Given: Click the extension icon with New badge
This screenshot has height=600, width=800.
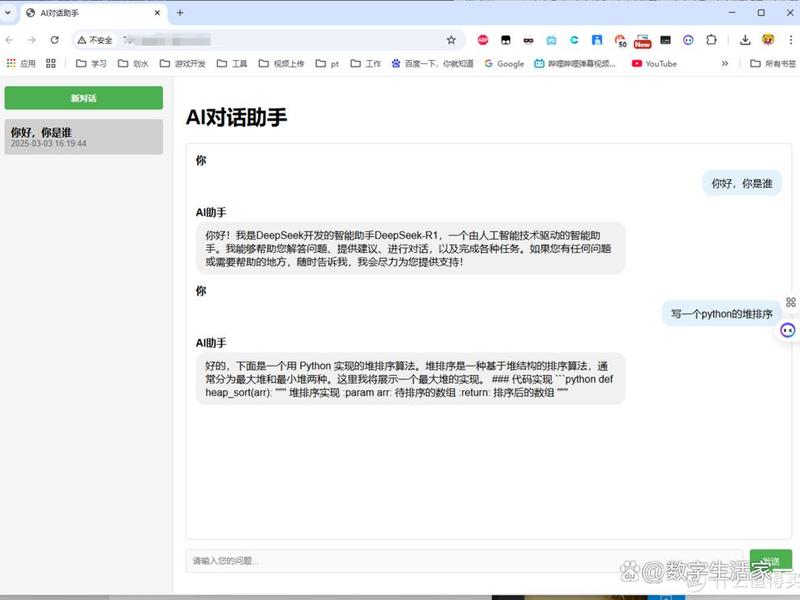Looking at the screenshot, I should pyautogui.click(x=642, y=41).
